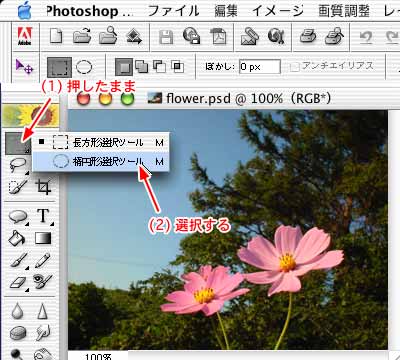Click the save floppy disk icon
Screen dimensions: 400x360
[166, 36]
